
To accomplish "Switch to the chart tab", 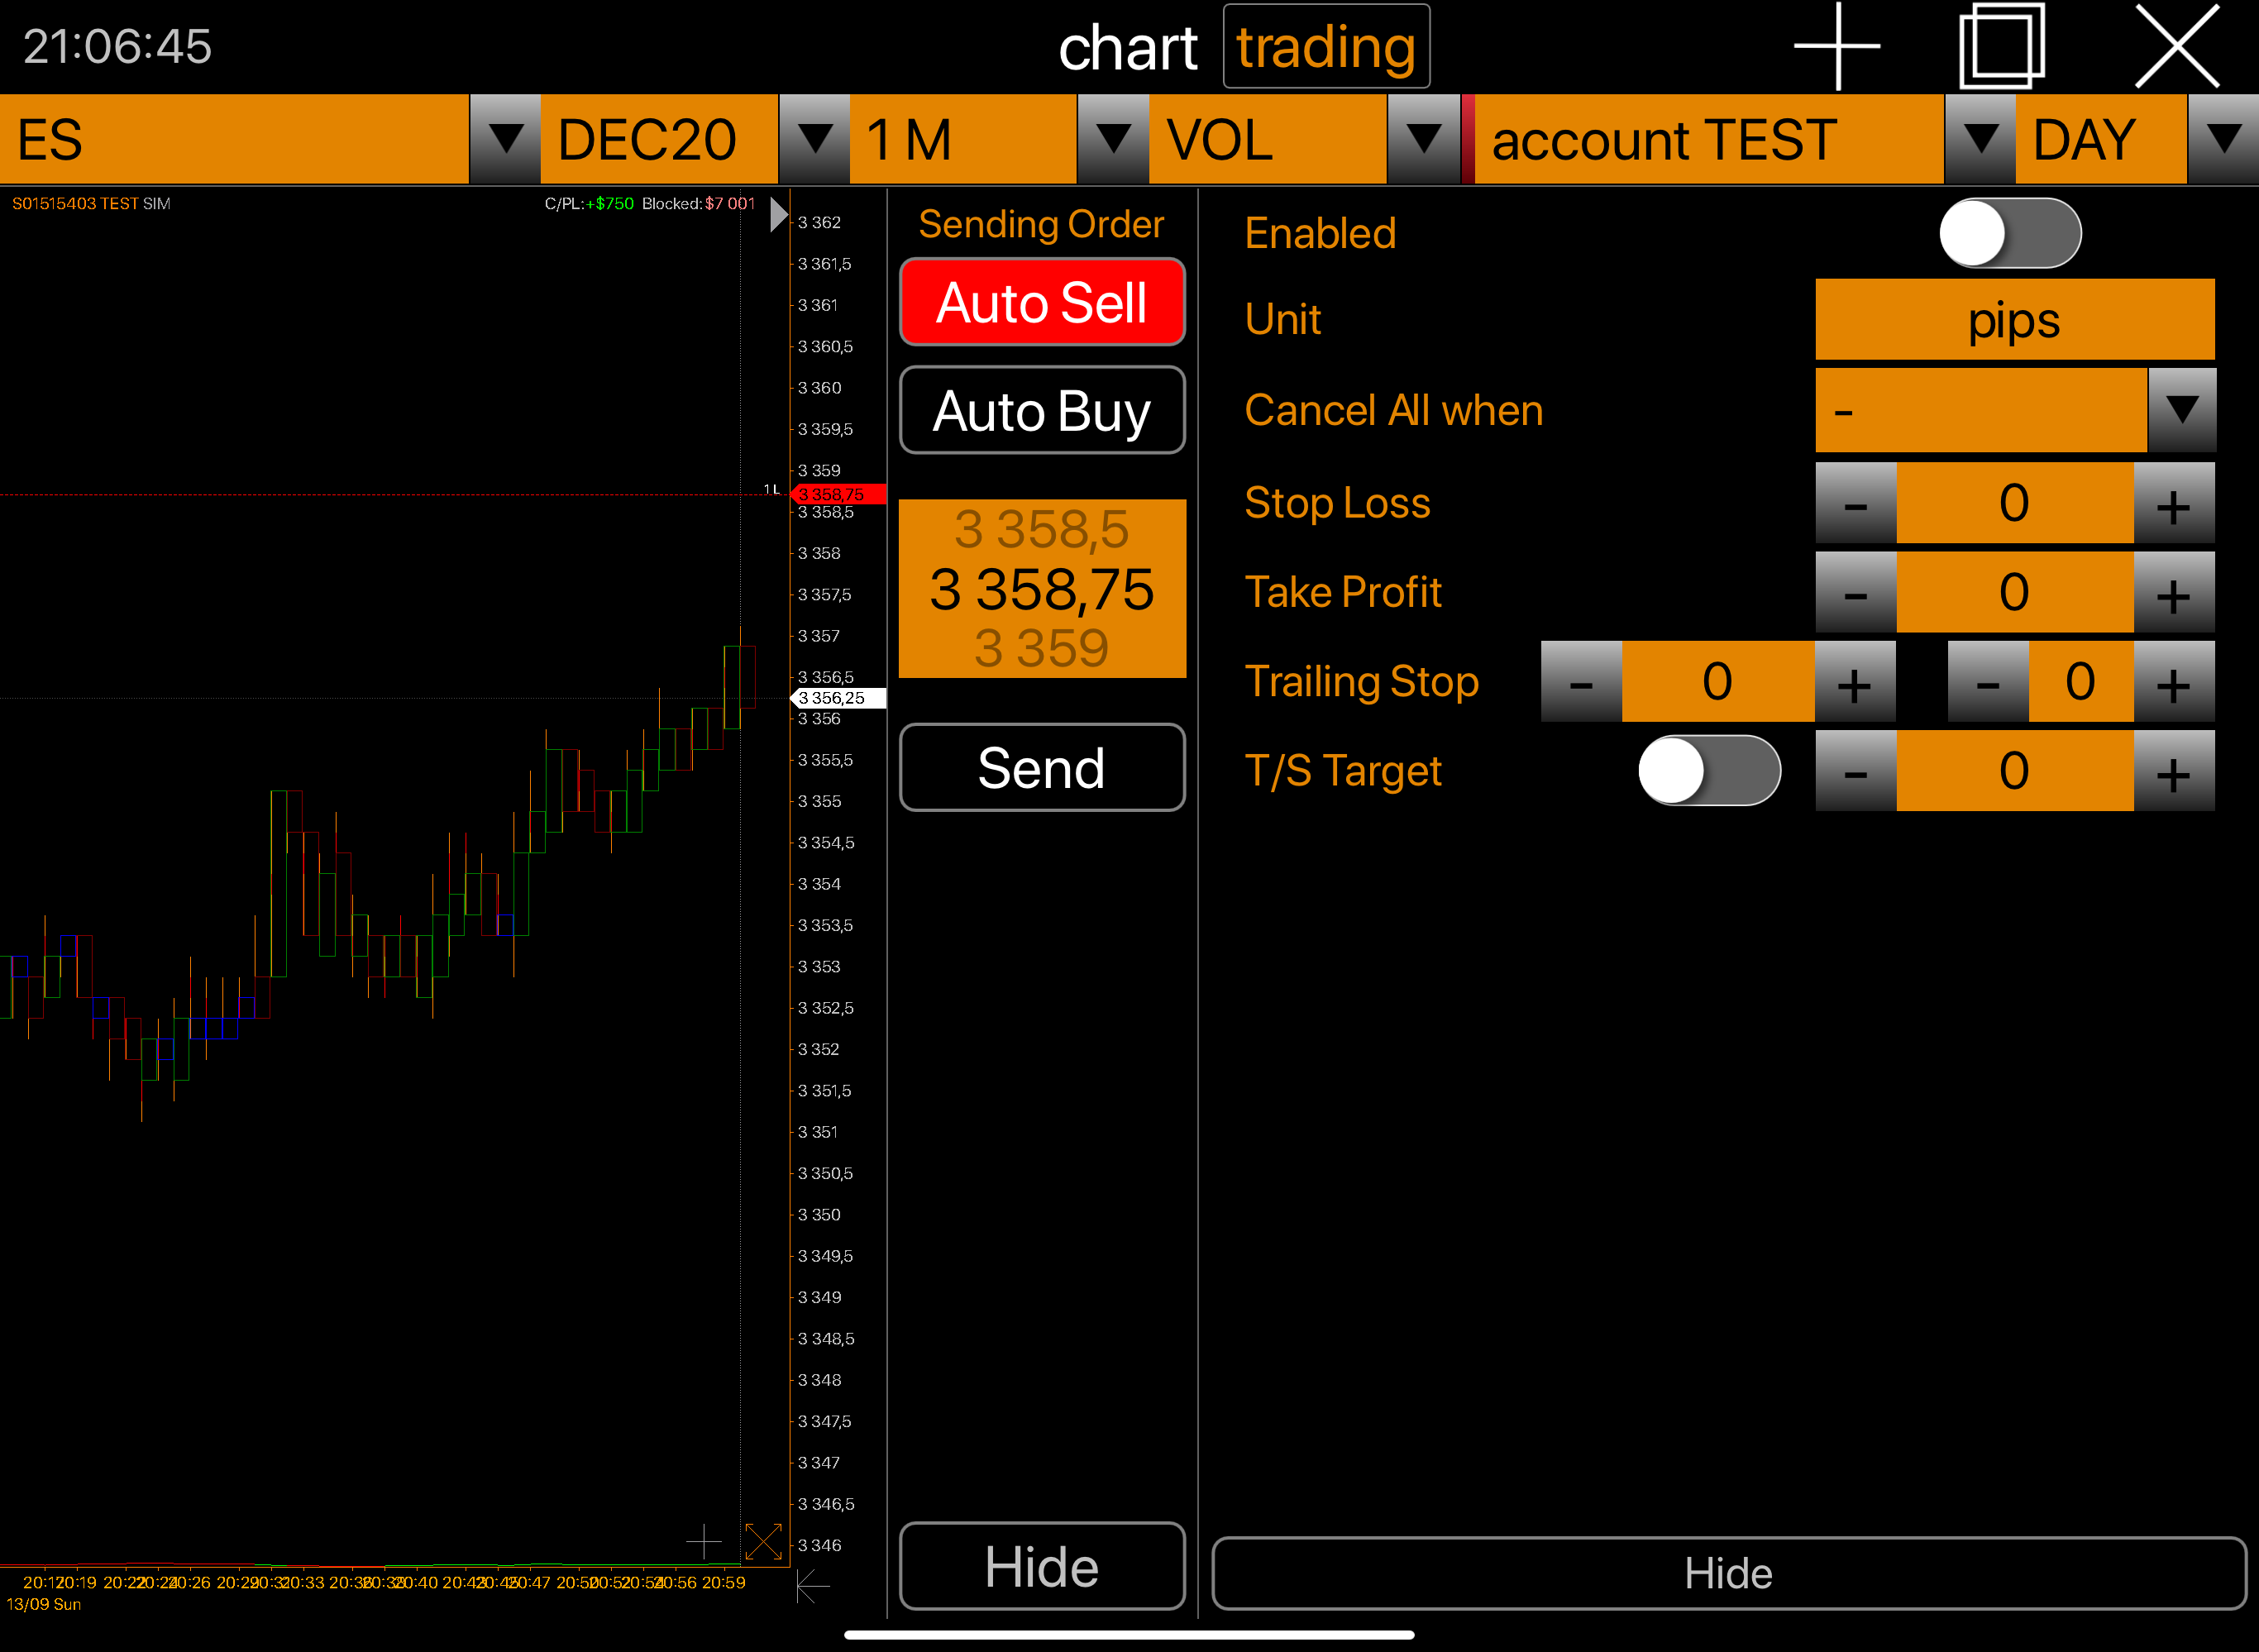I will click(x=1127, y=48).
